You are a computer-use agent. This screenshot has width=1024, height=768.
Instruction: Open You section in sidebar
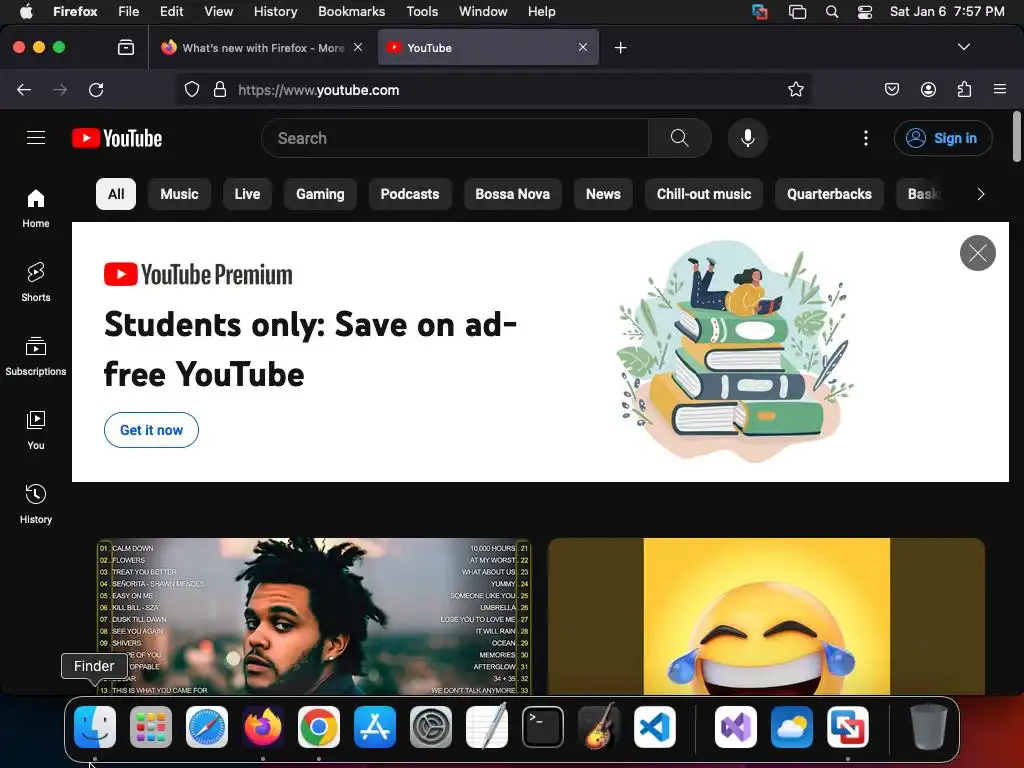click(x=36, y=430)
